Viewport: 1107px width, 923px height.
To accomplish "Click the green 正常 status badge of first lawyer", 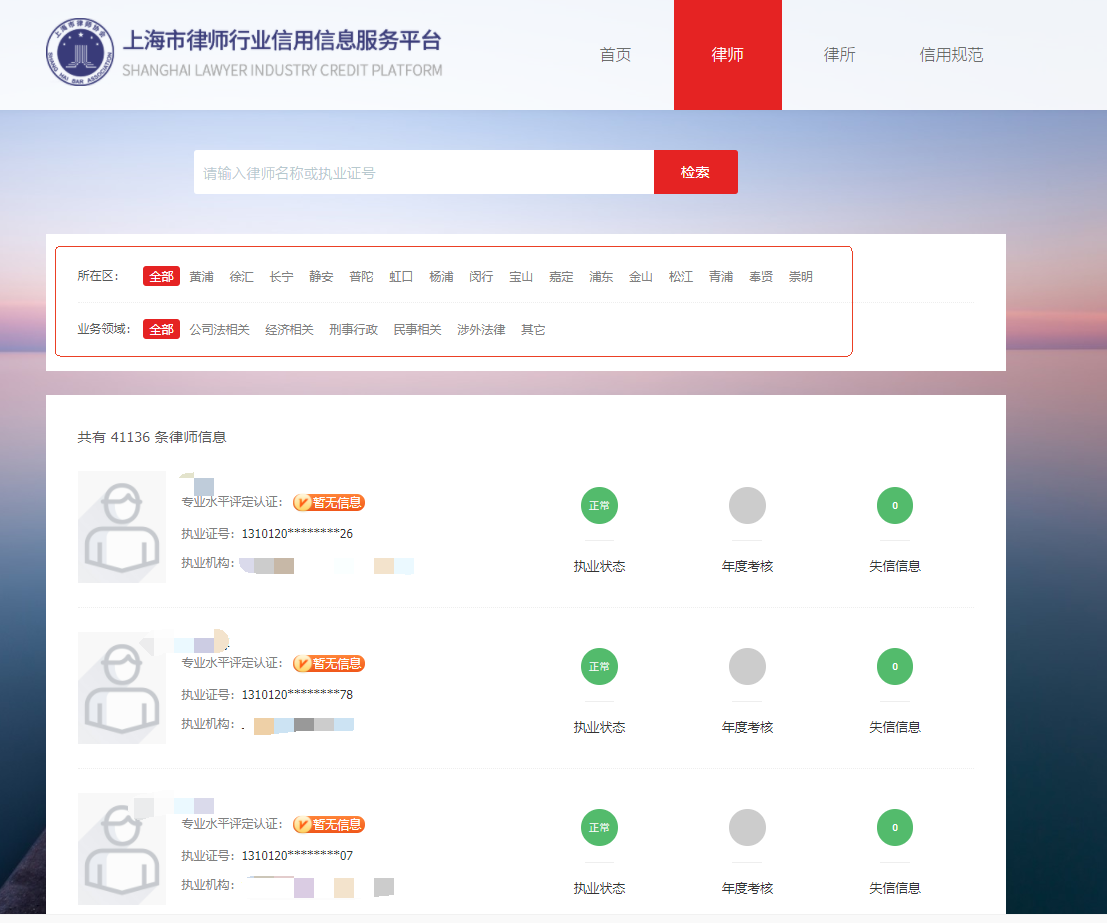I will click(599, 506).
